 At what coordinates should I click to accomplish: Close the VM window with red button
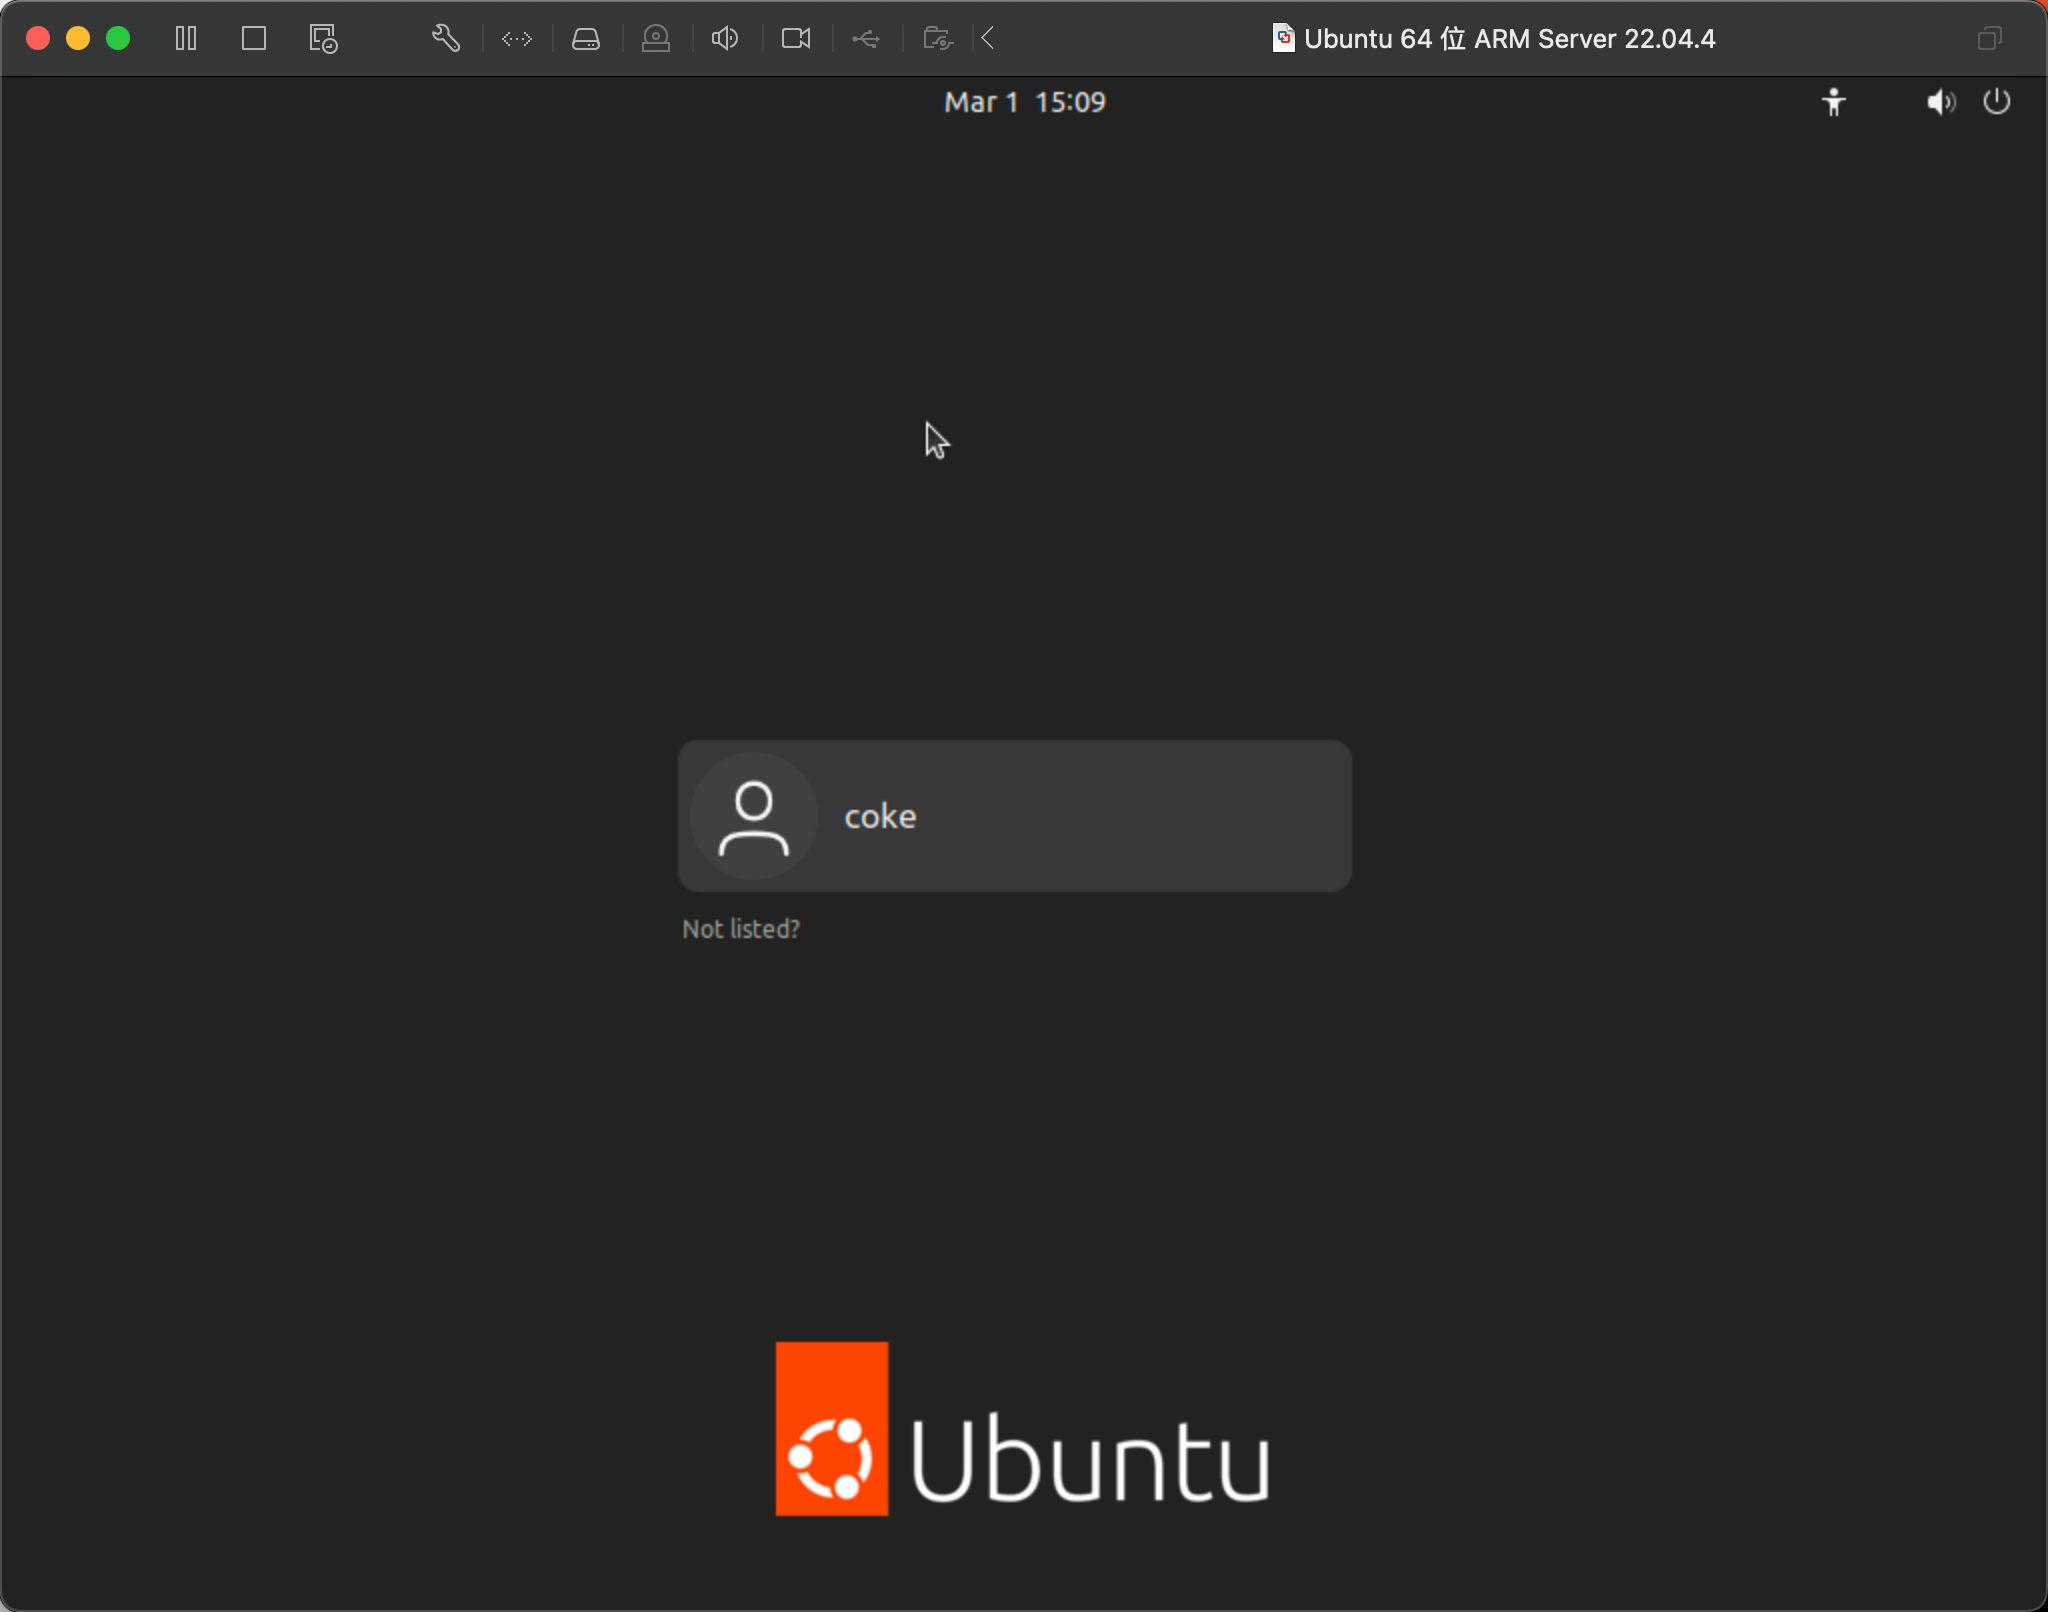pyautogui.click(x=38, y=39)
